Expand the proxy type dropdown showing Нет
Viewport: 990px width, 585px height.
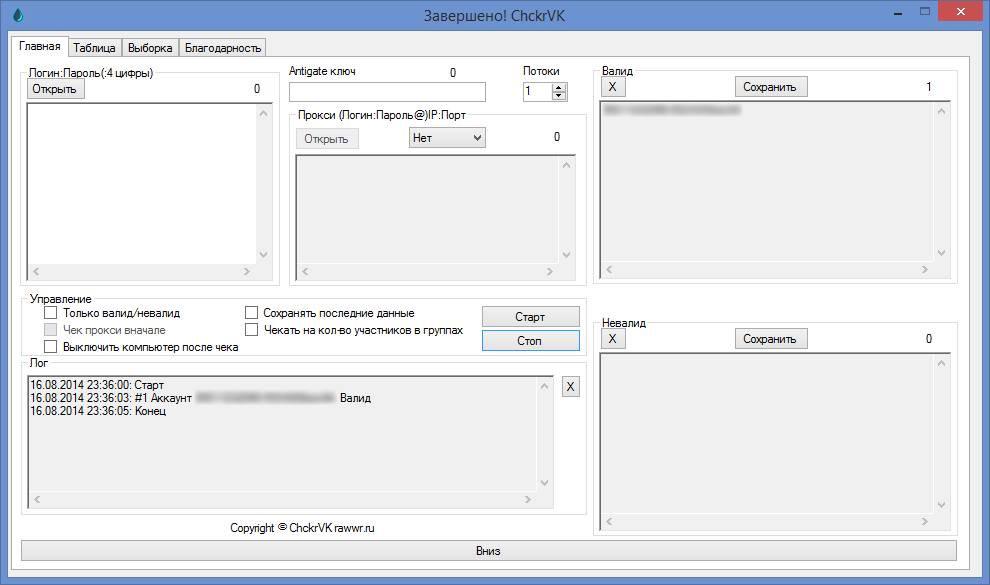447,138
